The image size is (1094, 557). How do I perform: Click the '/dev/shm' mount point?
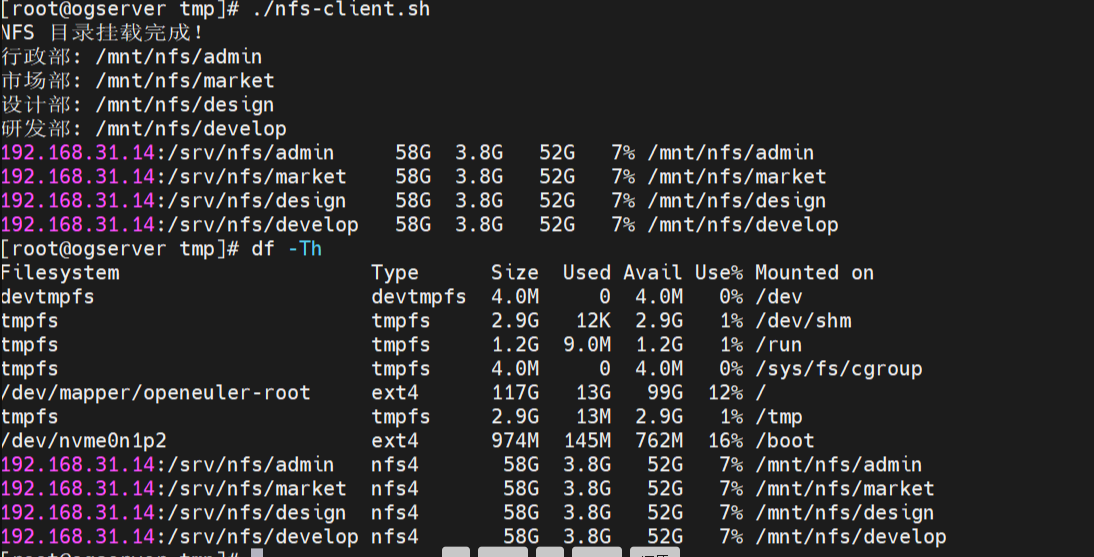click(803, 320)
